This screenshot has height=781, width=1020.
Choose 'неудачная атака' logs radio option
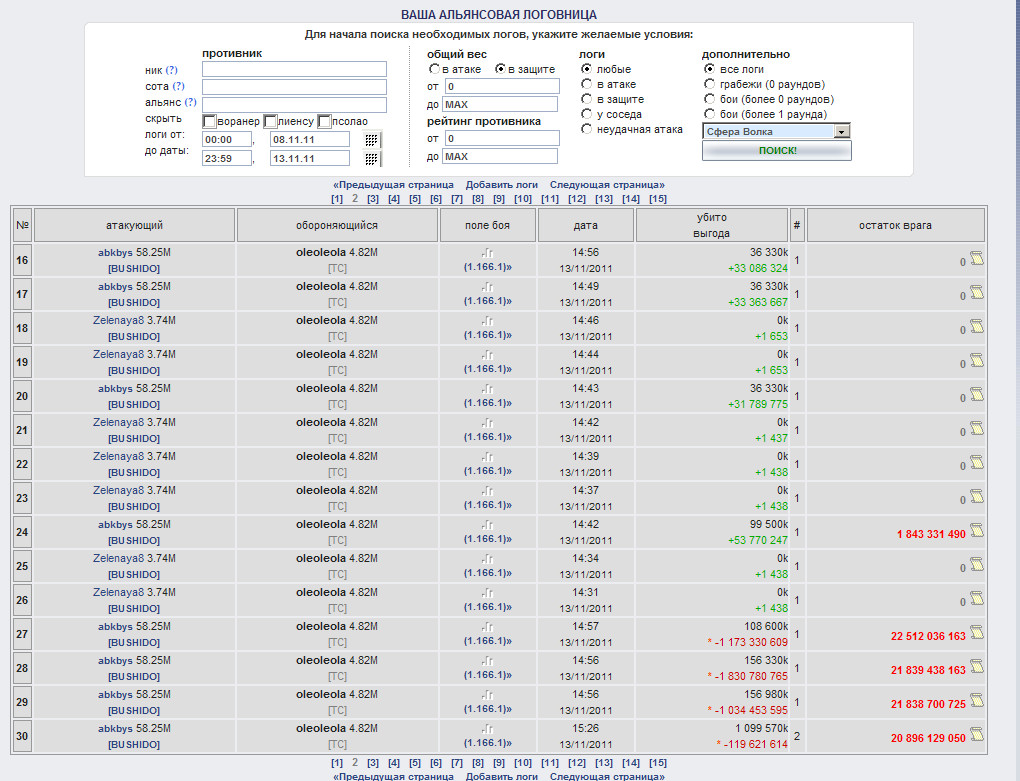(588, 129)
